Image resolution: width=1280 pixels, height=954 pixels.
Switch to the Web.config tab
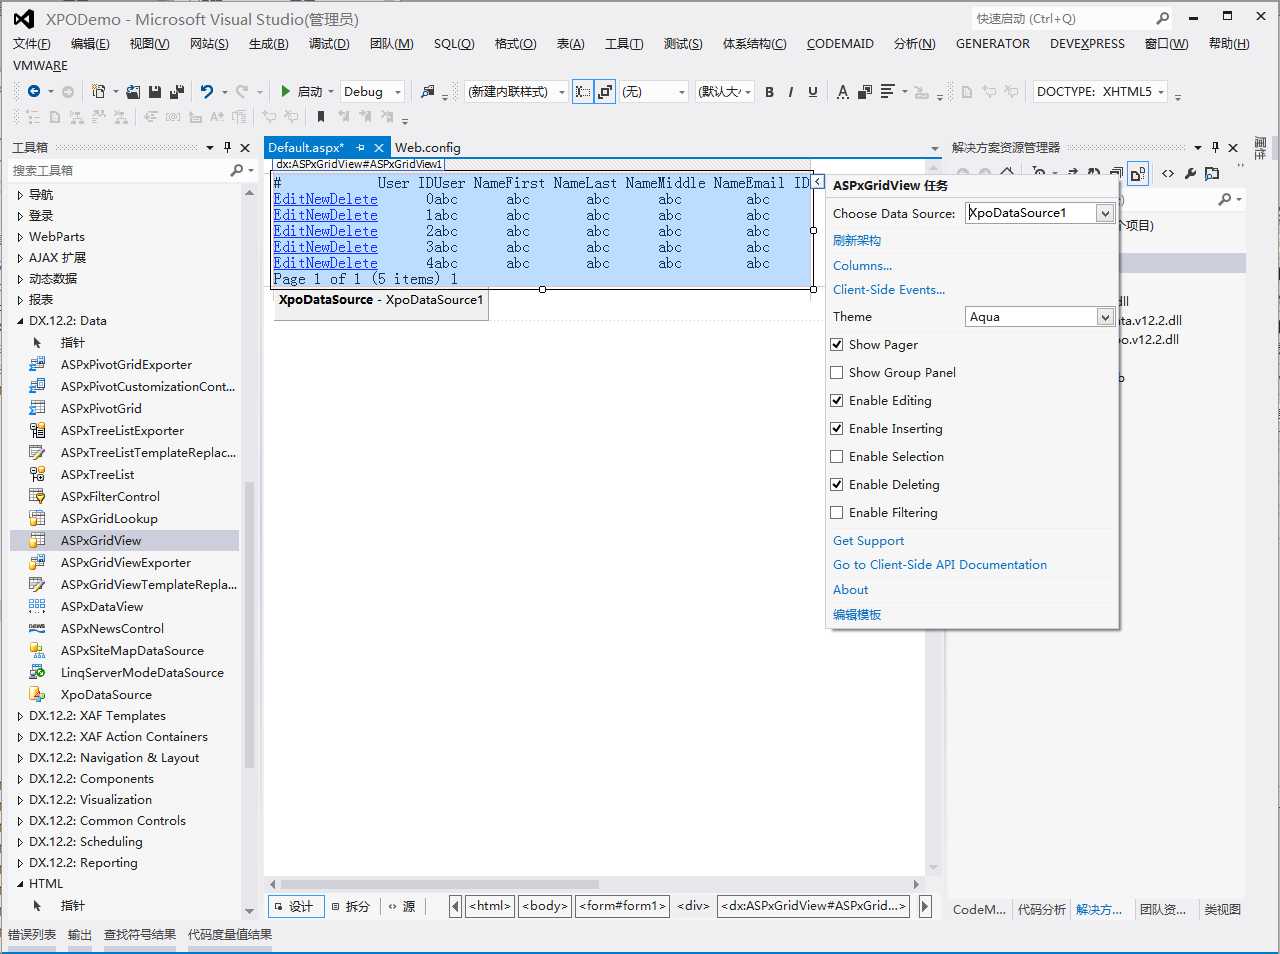click(427, 147)
